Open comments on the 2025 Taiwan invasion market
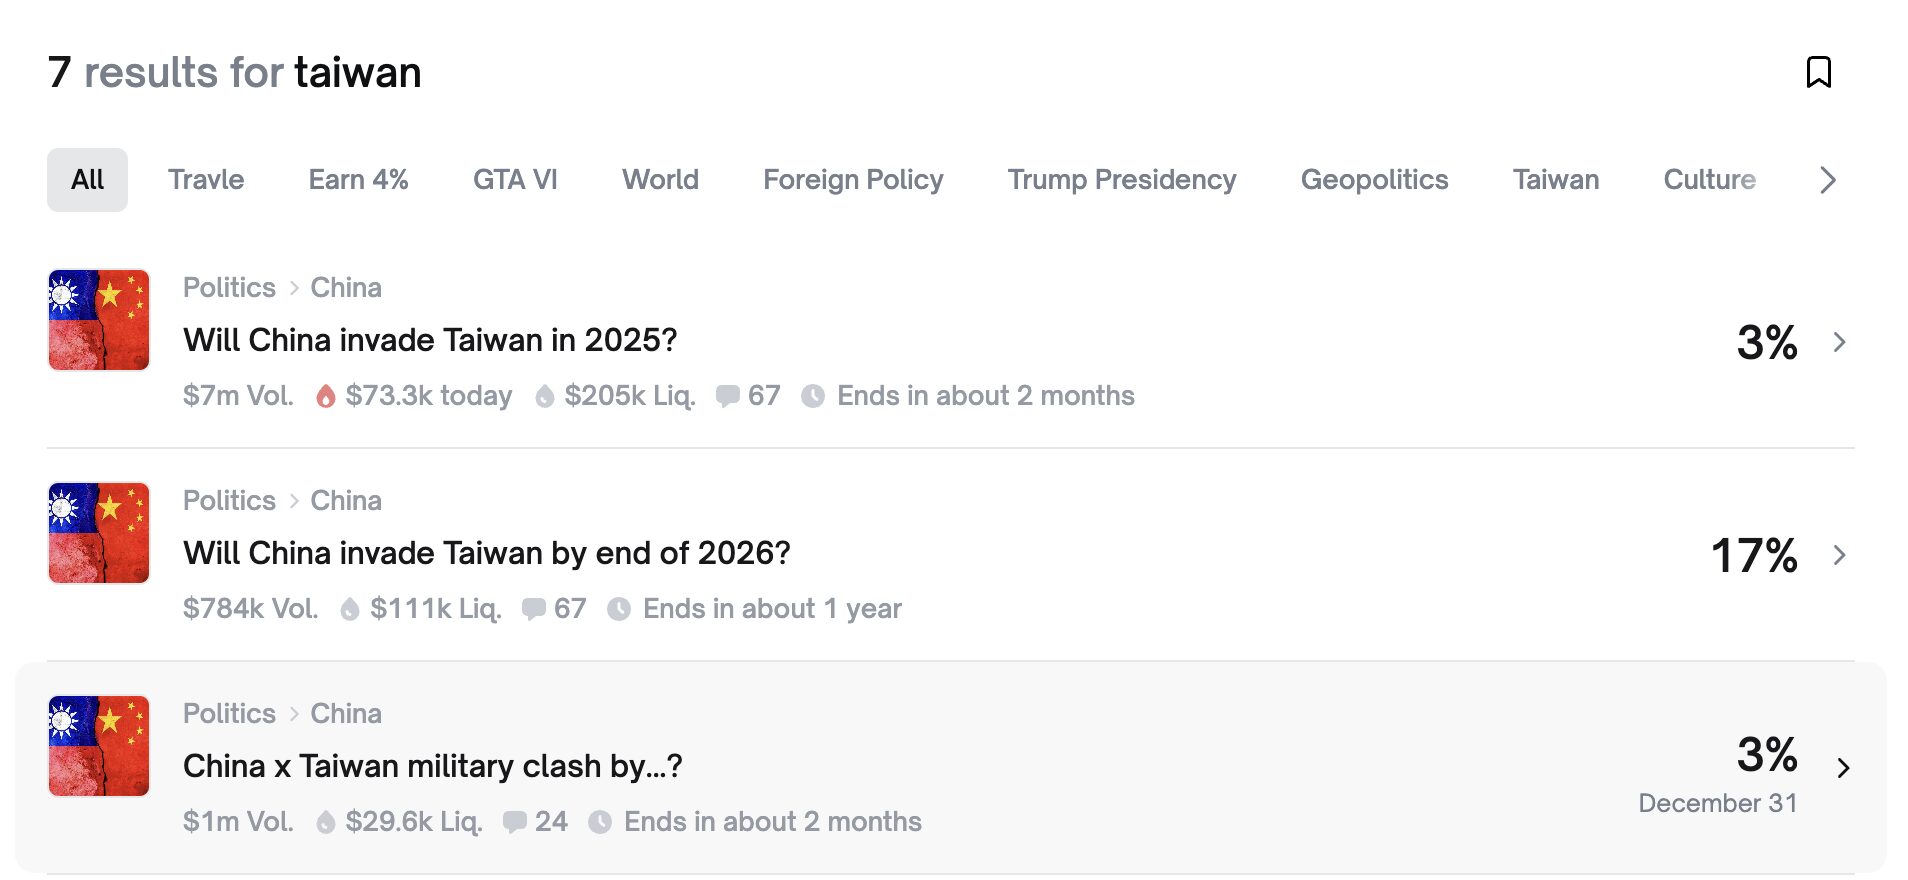This screenshot has width=1908, height=880. point(728,396)
